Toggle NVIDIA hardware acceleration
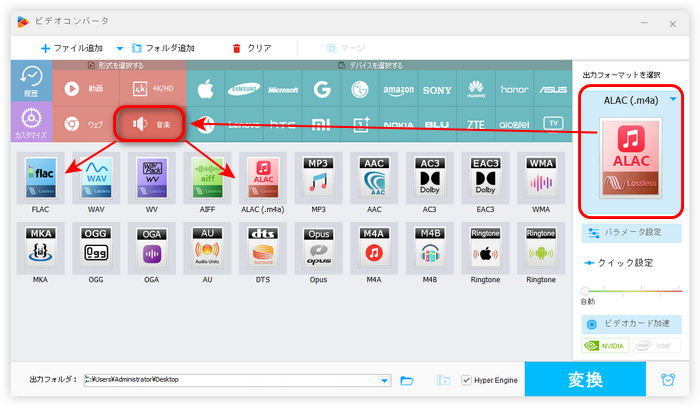 coord(605,345)
